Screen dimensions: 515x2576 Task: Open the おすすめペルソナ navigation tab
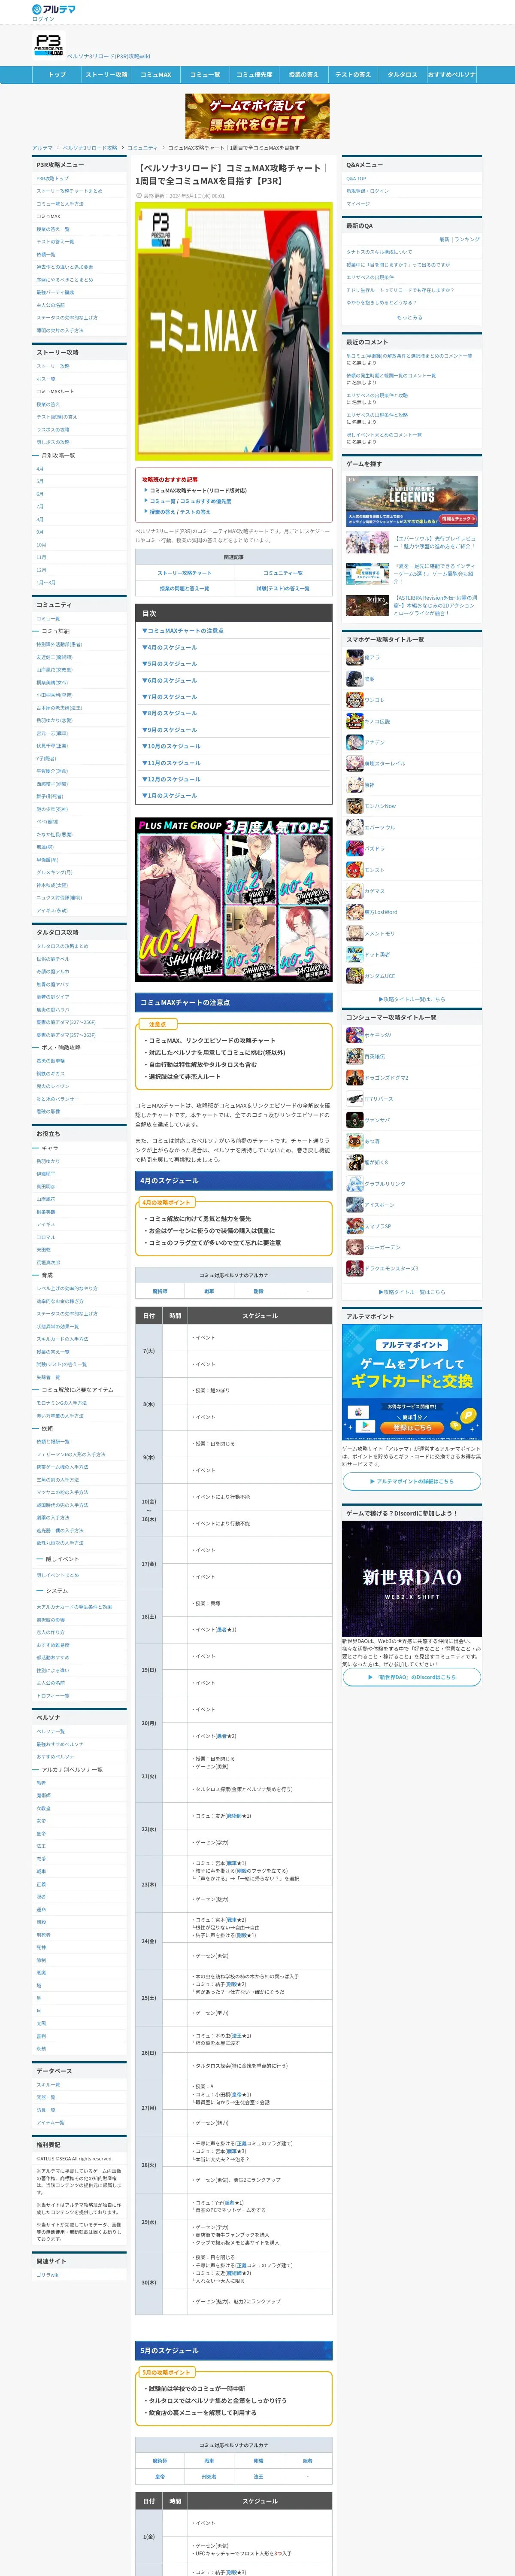[x=451, y=75]
